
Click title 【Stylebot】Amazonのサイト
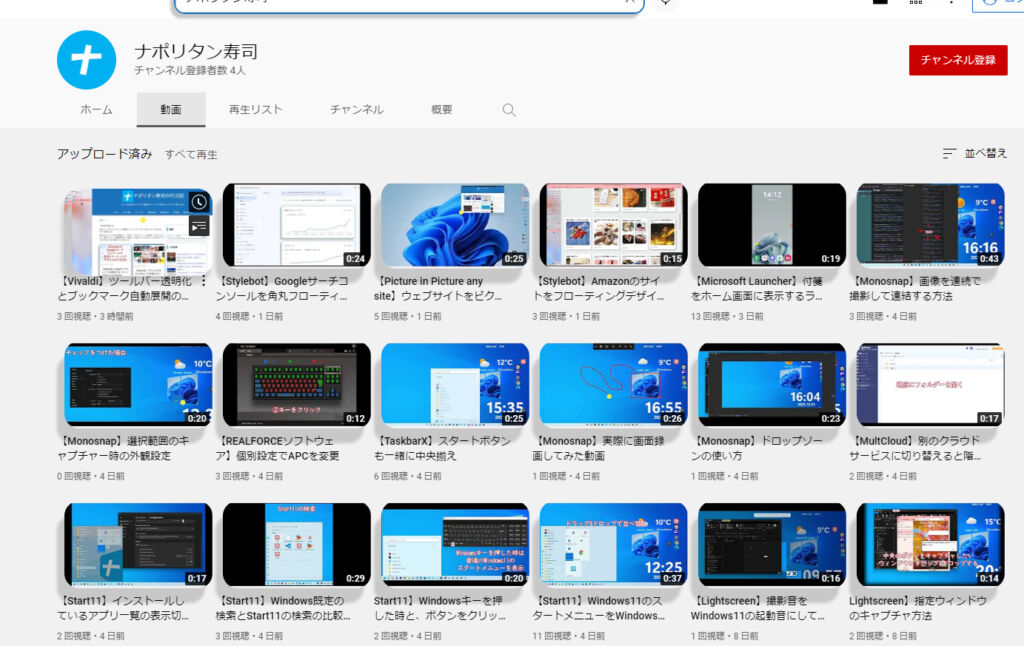pos(598,289)
